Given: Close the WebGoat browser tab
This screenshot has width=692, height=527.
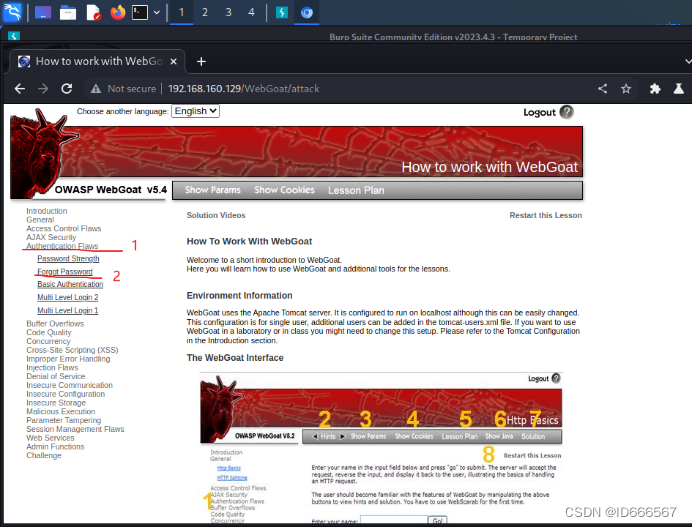Looking at the screenshot, I should point(173,61).
